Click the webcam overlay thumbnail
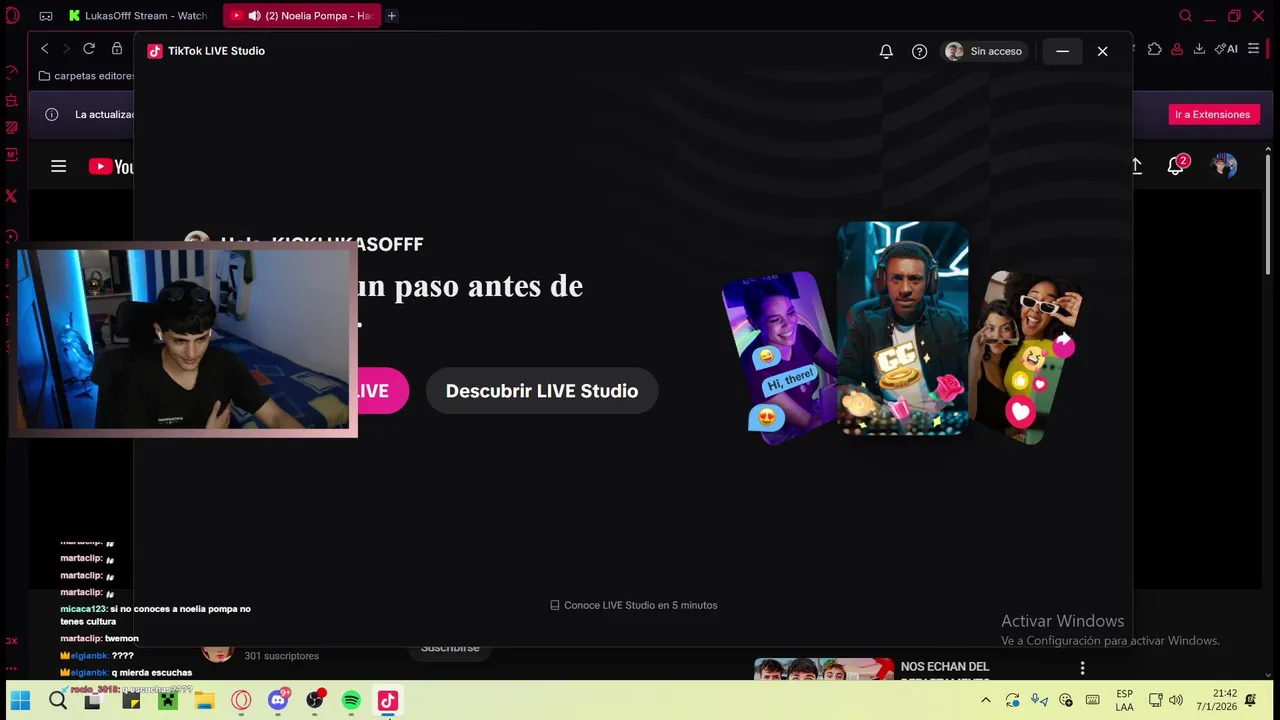The image size is (1280, 720). (183, 339)
